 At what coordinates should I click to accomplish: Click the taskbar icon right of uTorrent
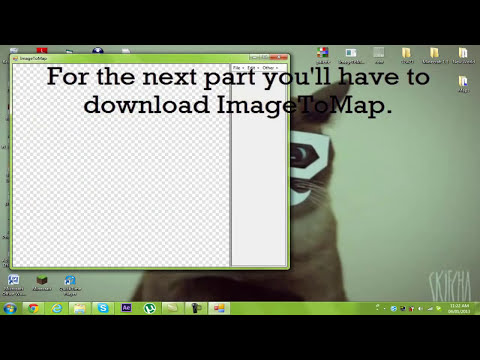pos(173,308)
